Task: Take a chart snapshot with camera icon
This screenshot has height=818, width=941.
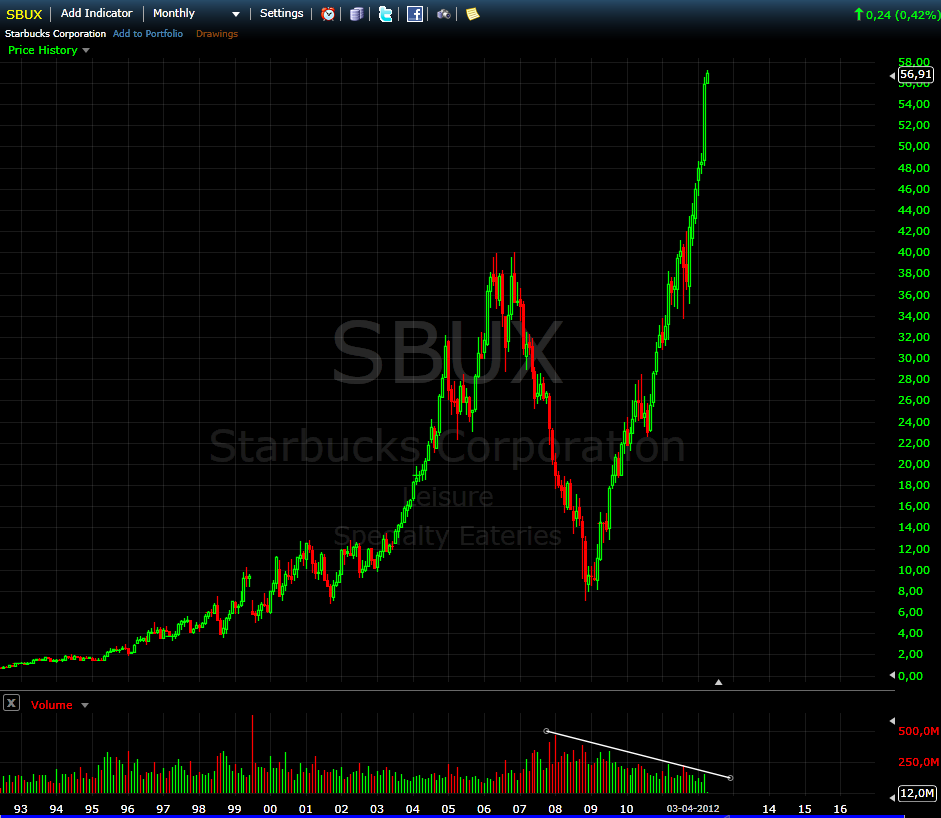Action: [443, 14]
